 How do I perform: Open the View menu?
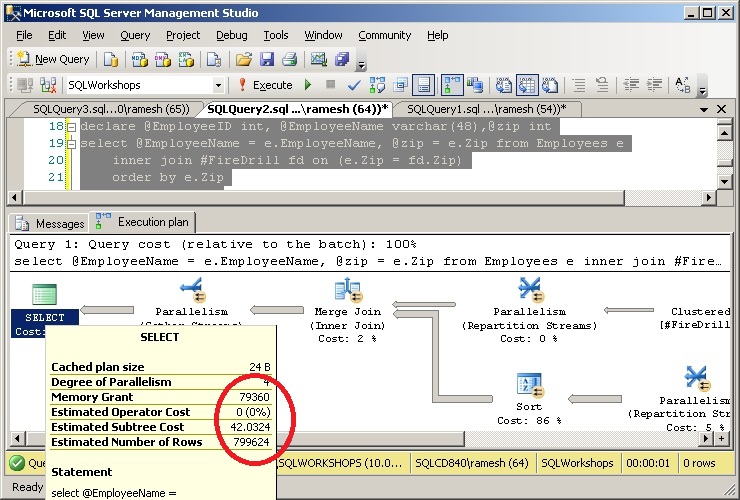(93, 35)
